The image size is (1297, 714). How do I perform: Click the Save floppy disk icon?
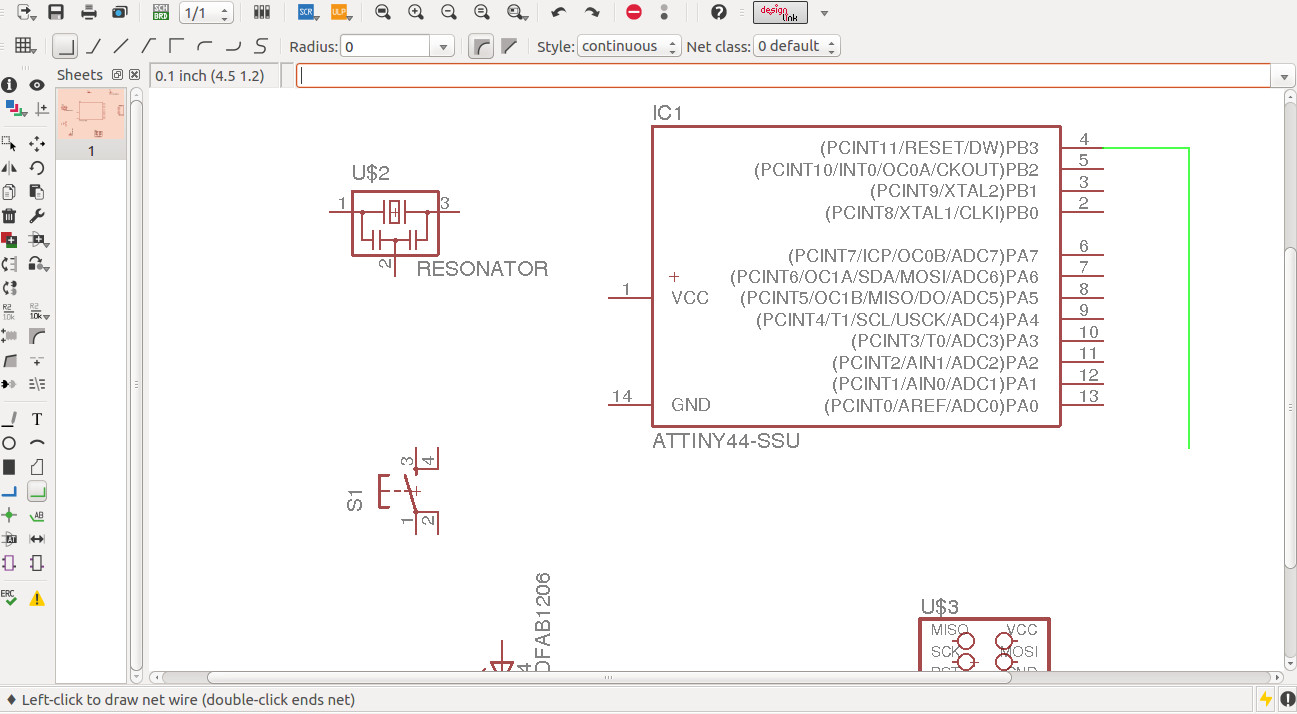(56, 13)
